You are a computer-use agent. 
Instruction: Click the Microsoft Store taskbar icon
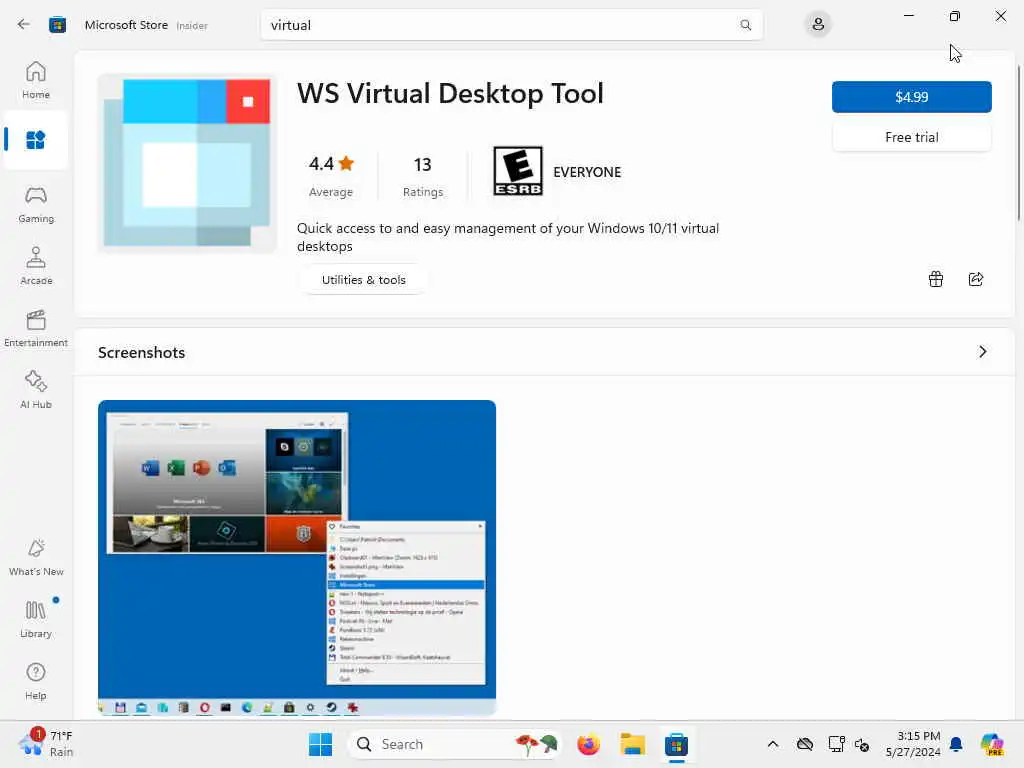676,744
